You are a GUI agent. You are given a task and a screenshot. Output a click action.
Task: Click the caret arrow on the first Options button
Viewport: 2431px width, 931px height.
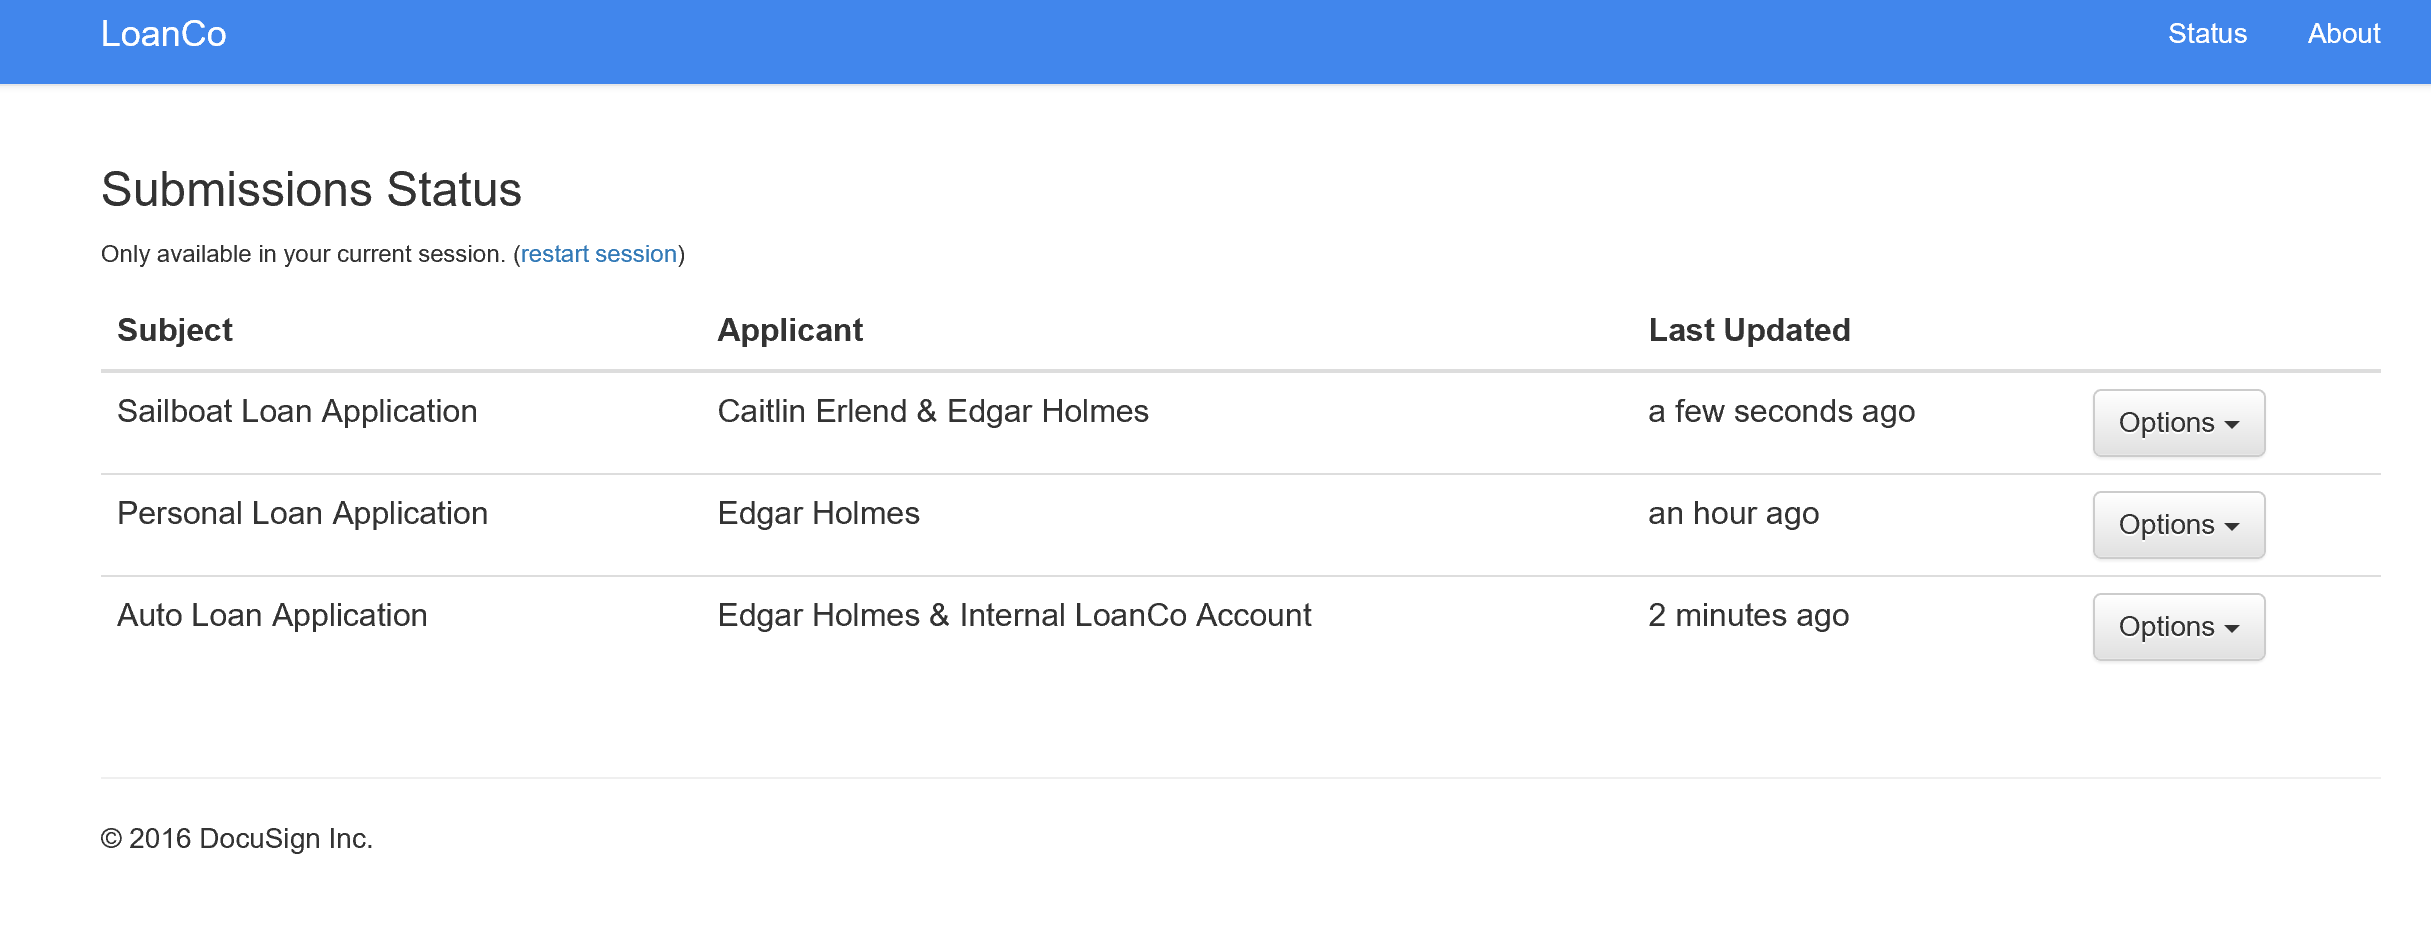tap(2233, 424)
